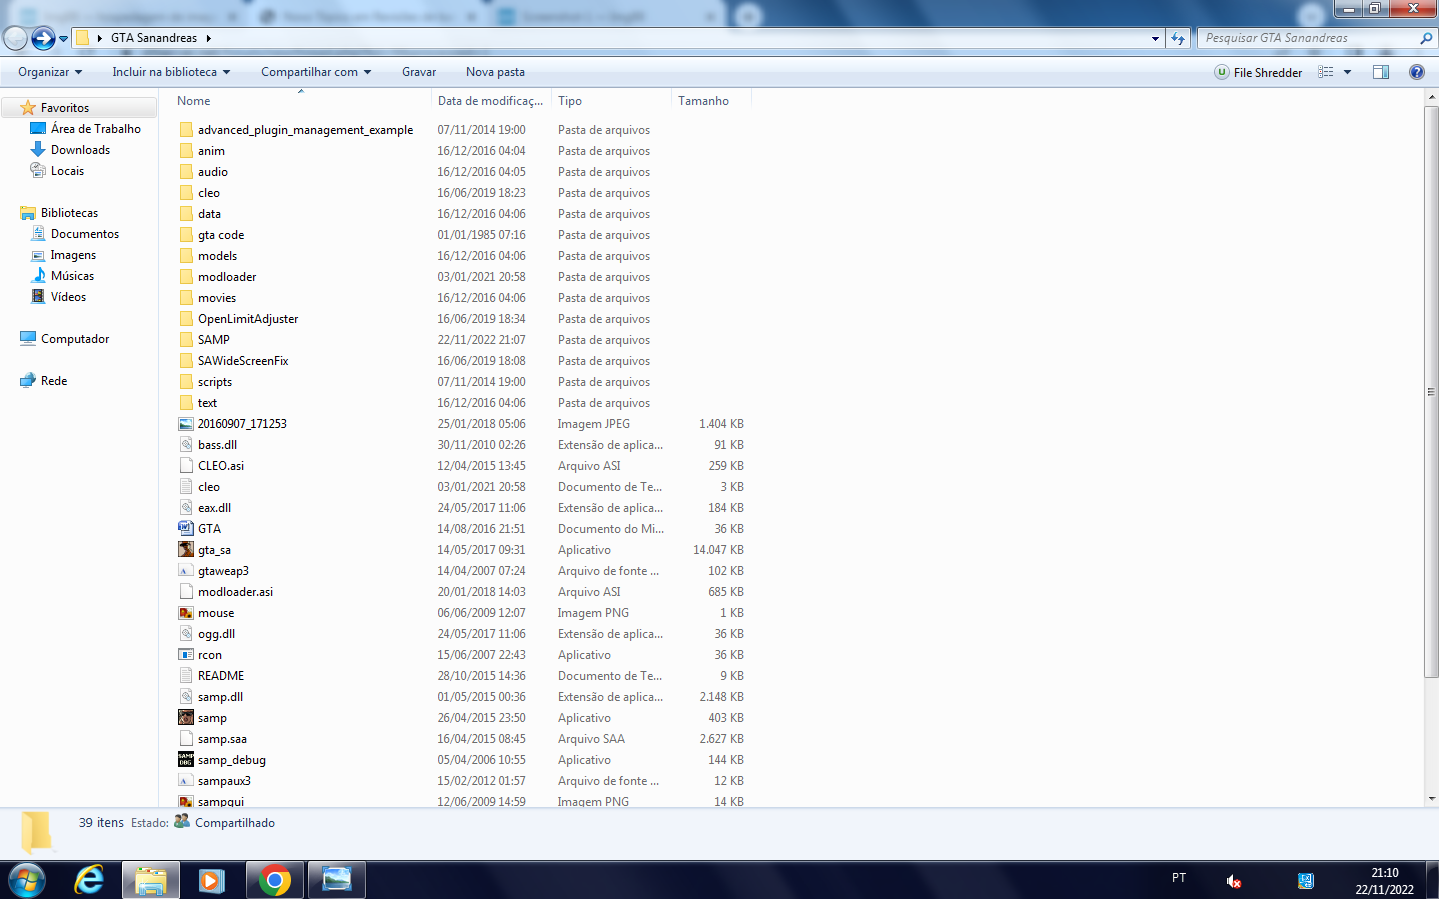Click the vertical scrollbar down arrow
This screenshot has height=899, width=1439.
coord(1431,798)
